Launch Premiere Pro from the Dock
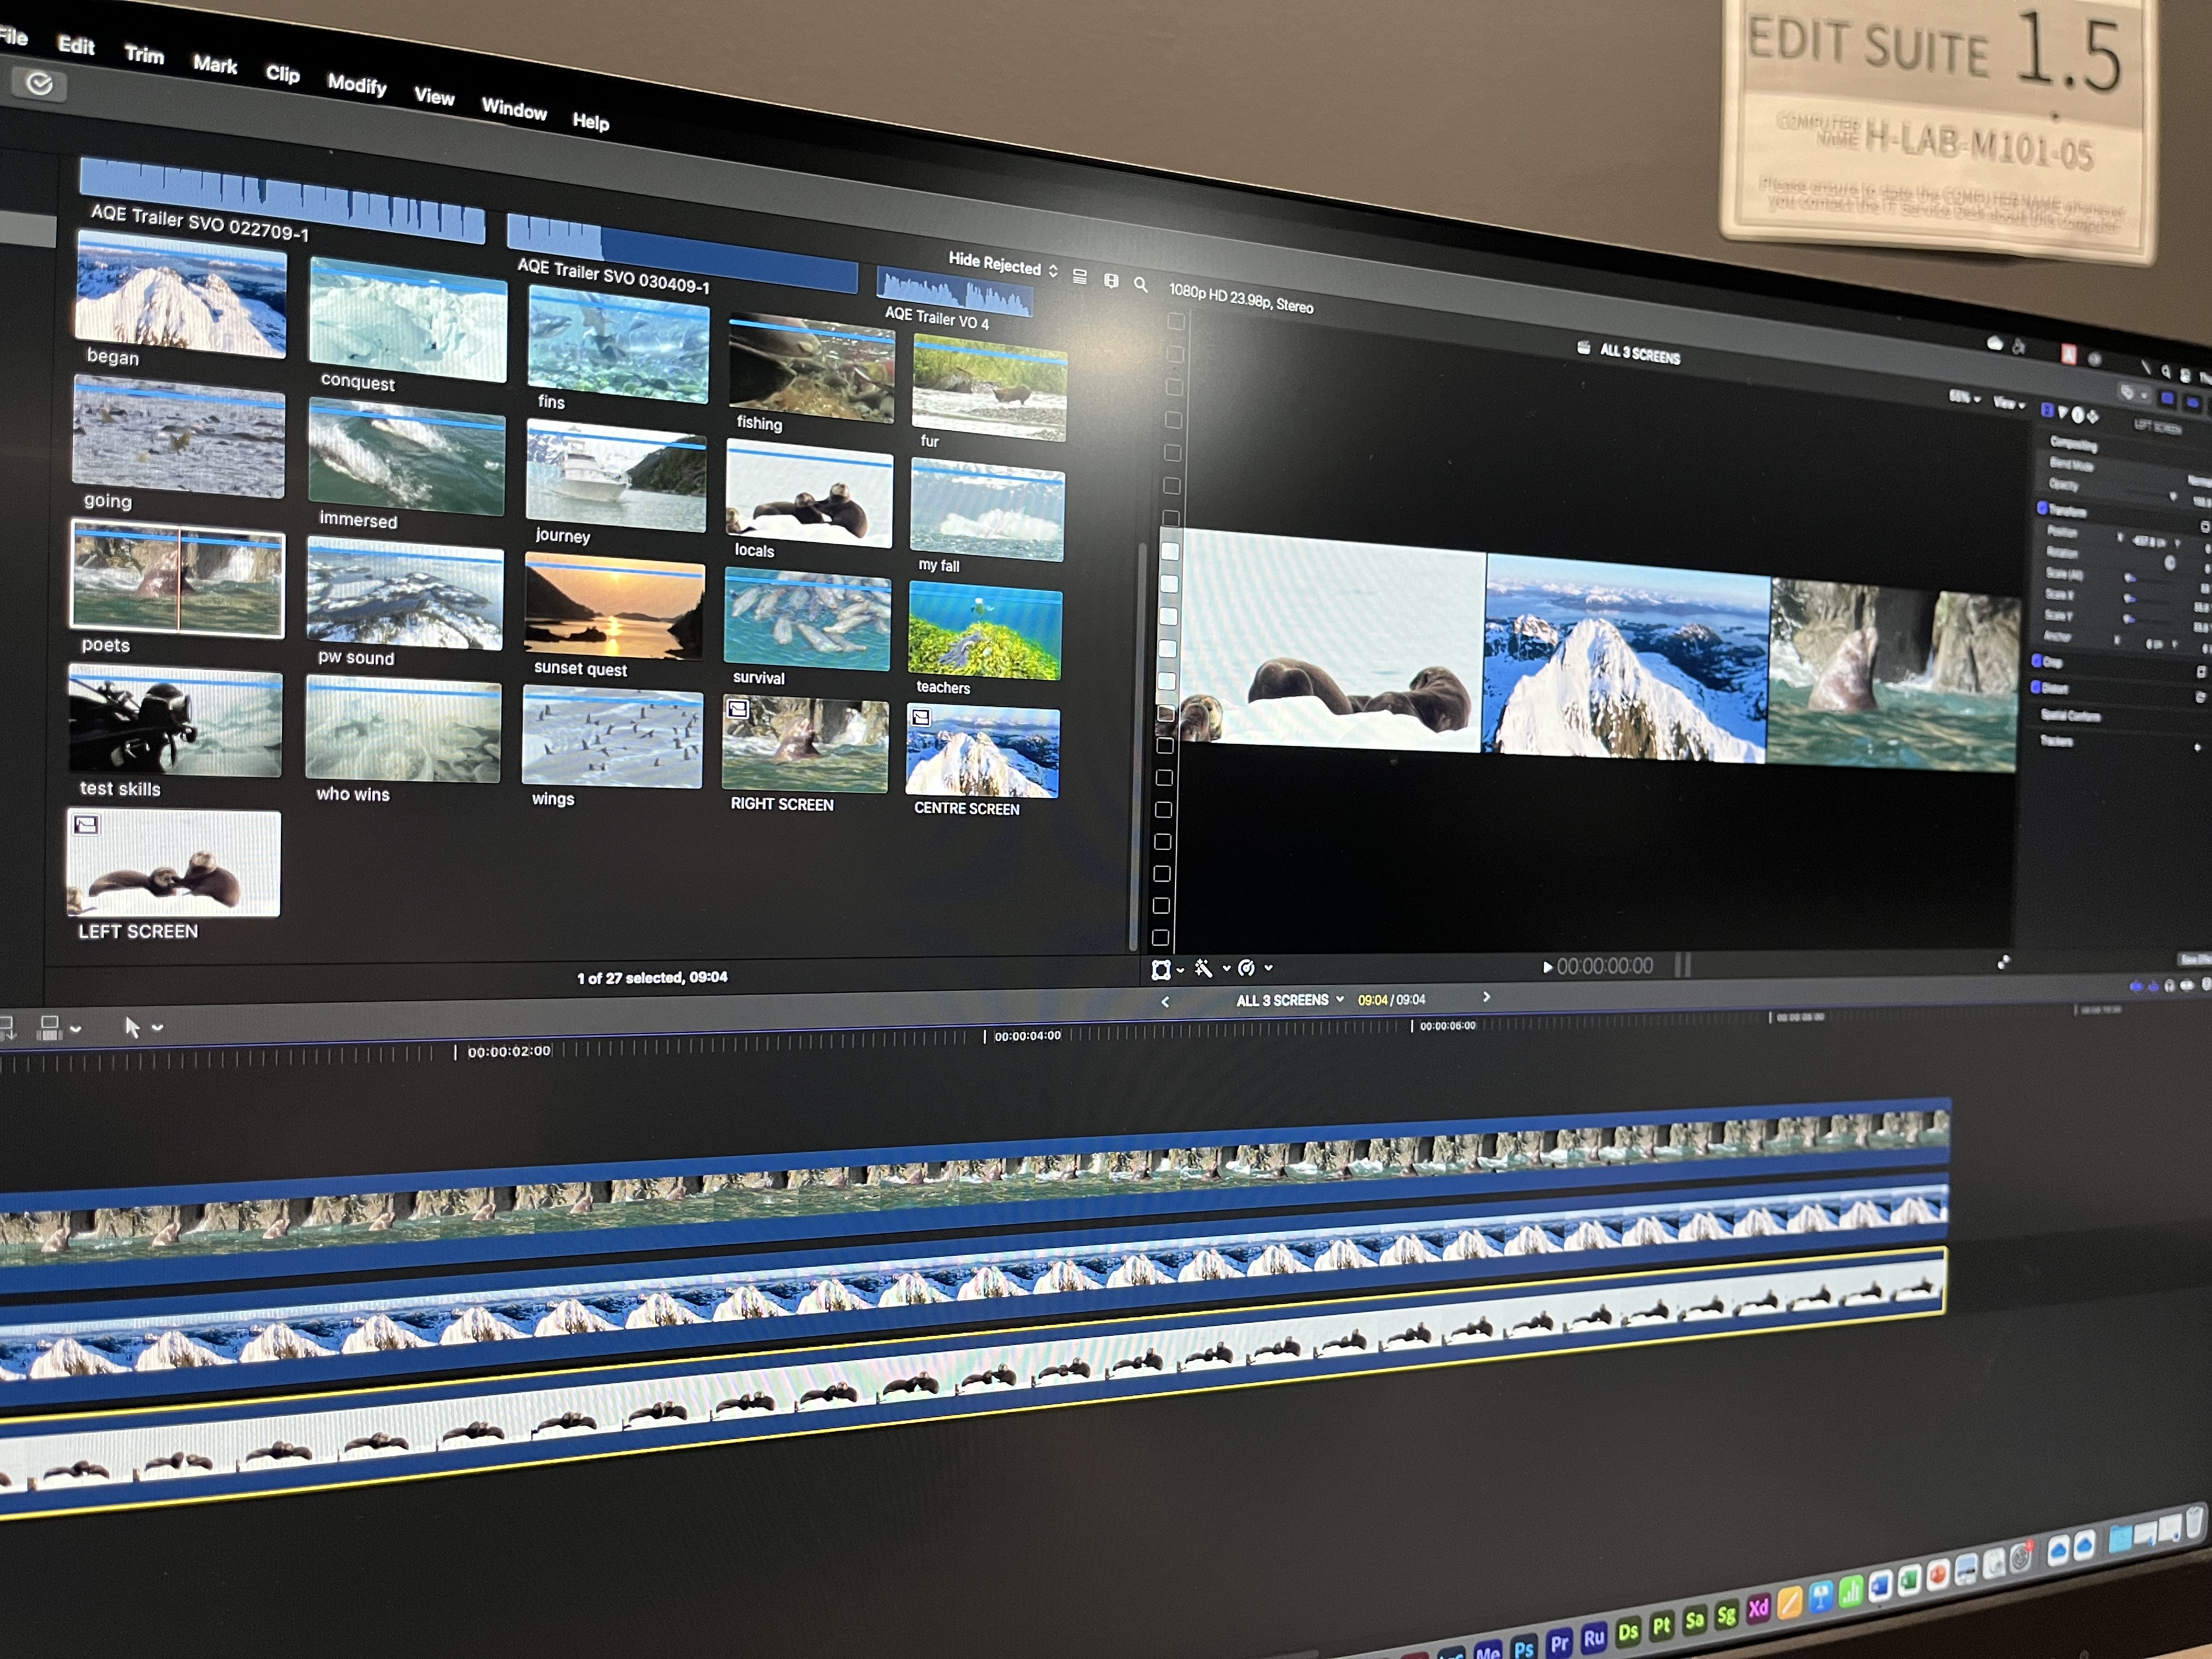The image size is (2212, 1659). click(1559, 1643)
